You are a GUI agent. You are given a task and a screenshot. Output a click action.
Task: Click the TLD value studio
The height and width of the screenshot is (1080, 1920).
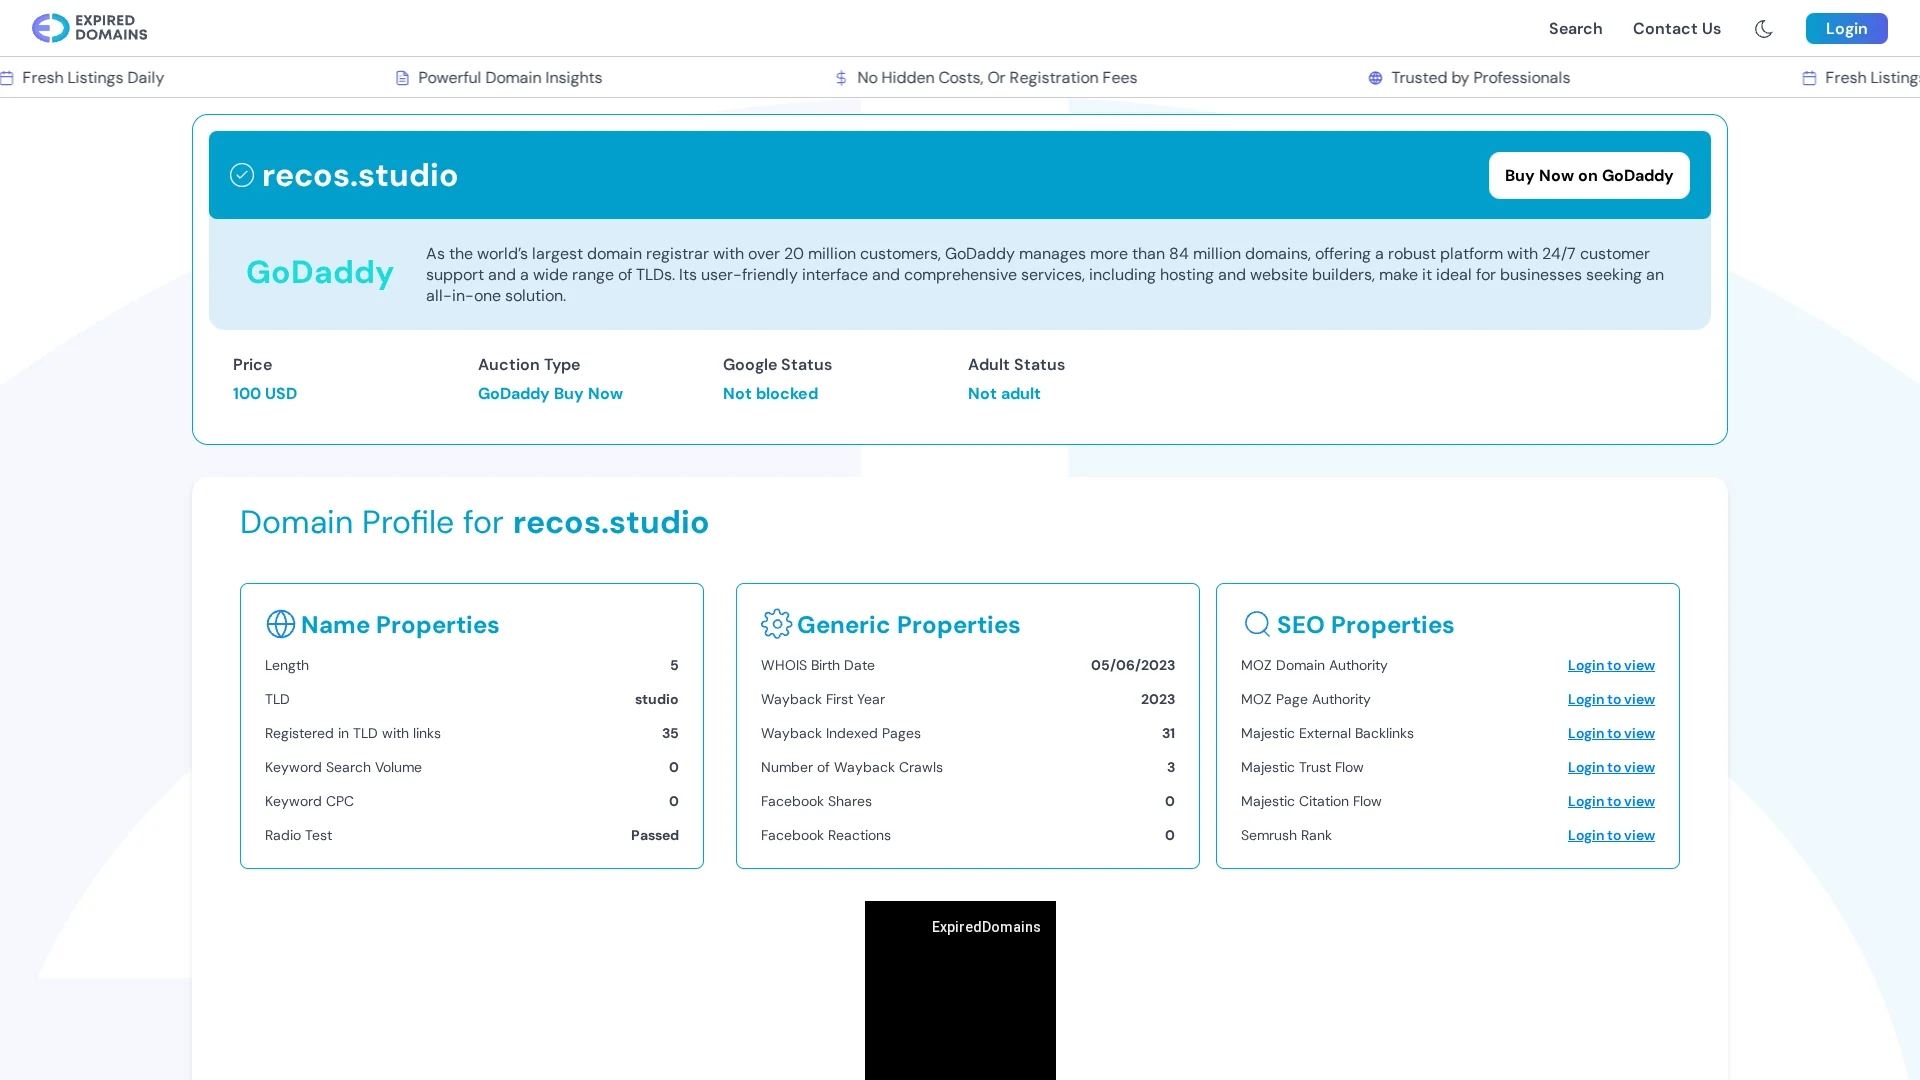(x=656, y=700)
